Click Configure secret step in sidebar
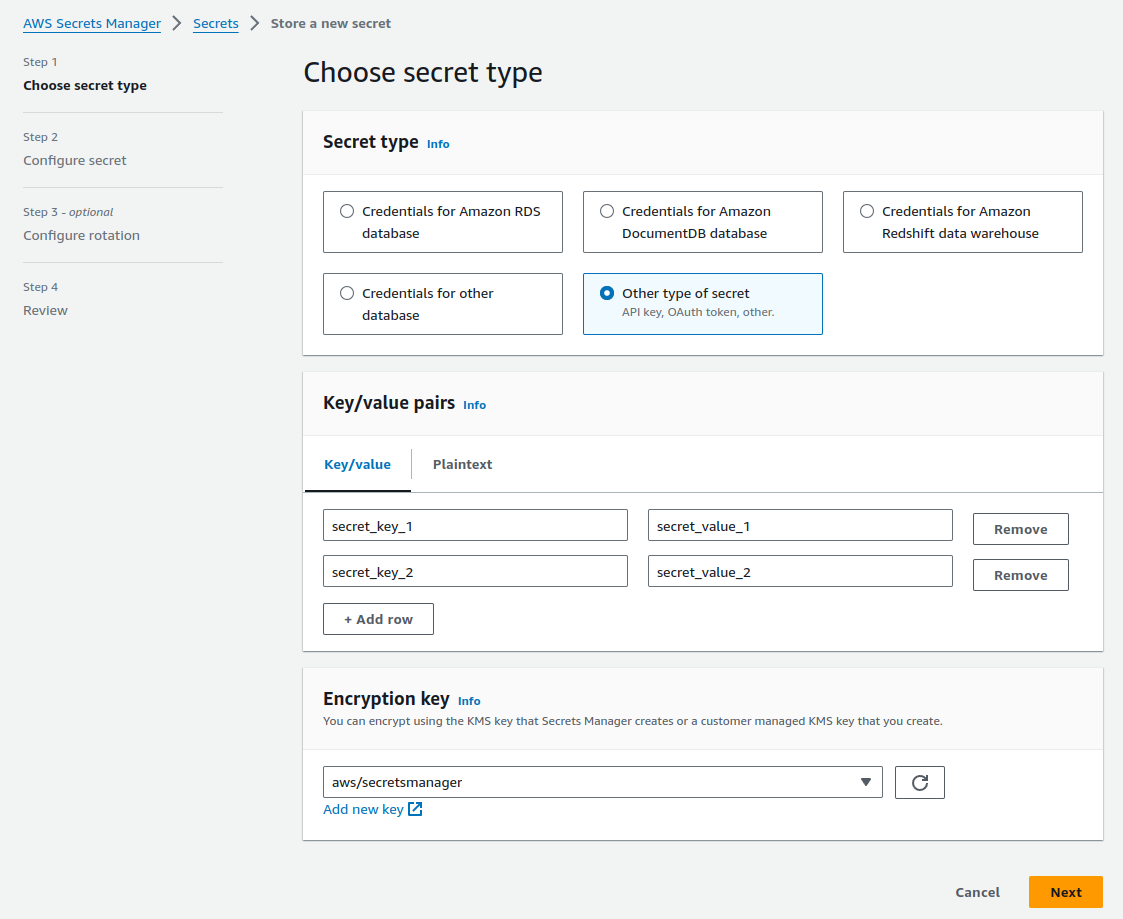Screen dimensions: 1123x919 (74, 160)
